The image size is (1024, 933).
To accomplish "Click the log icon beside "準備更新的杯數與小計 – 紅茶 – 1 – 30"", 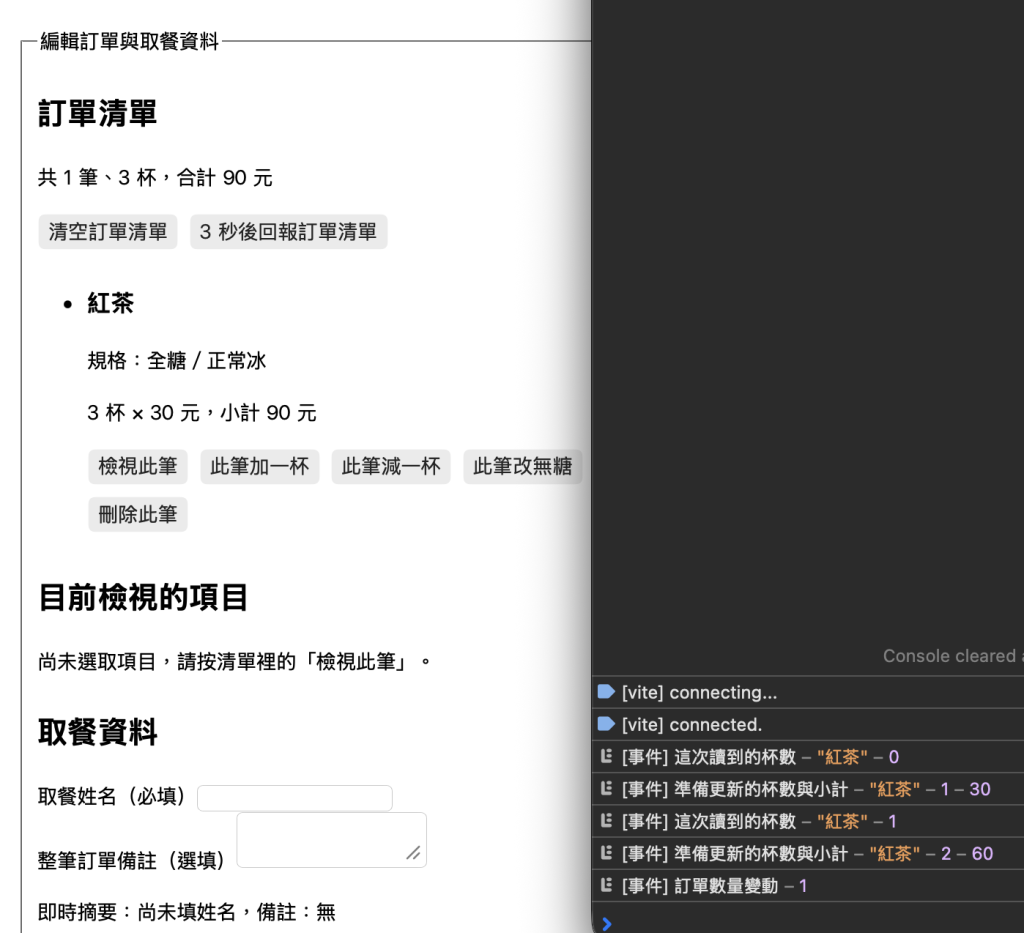I will [606, 788].
